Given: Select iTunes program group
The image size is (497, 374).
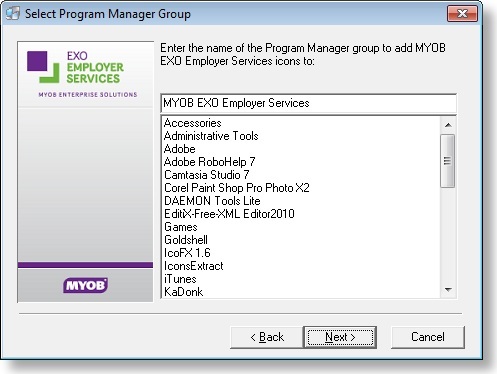Looking at the screenshot, I should pos(180,279).
